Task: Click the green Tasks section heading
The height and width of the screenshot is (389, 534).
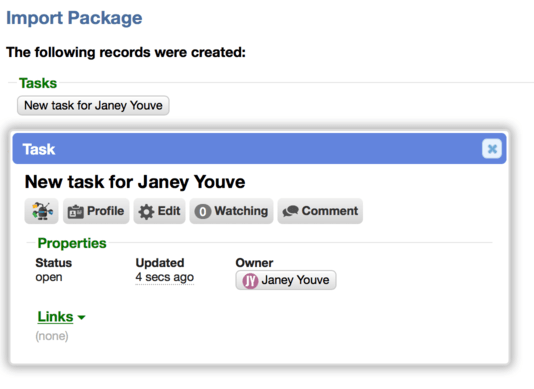Action: (38, 83)
